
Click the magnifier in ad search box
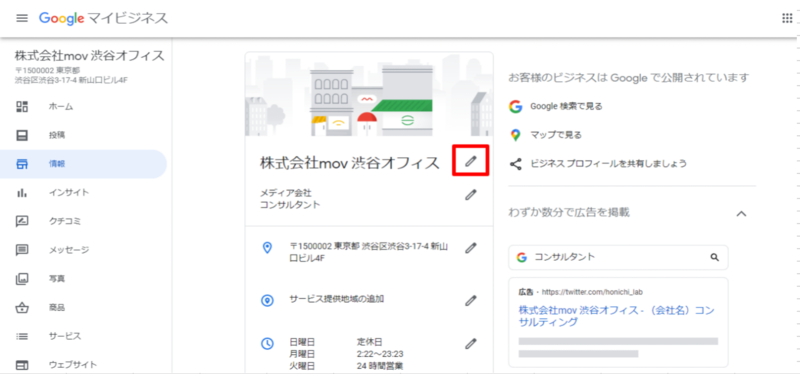pos(714,257)
